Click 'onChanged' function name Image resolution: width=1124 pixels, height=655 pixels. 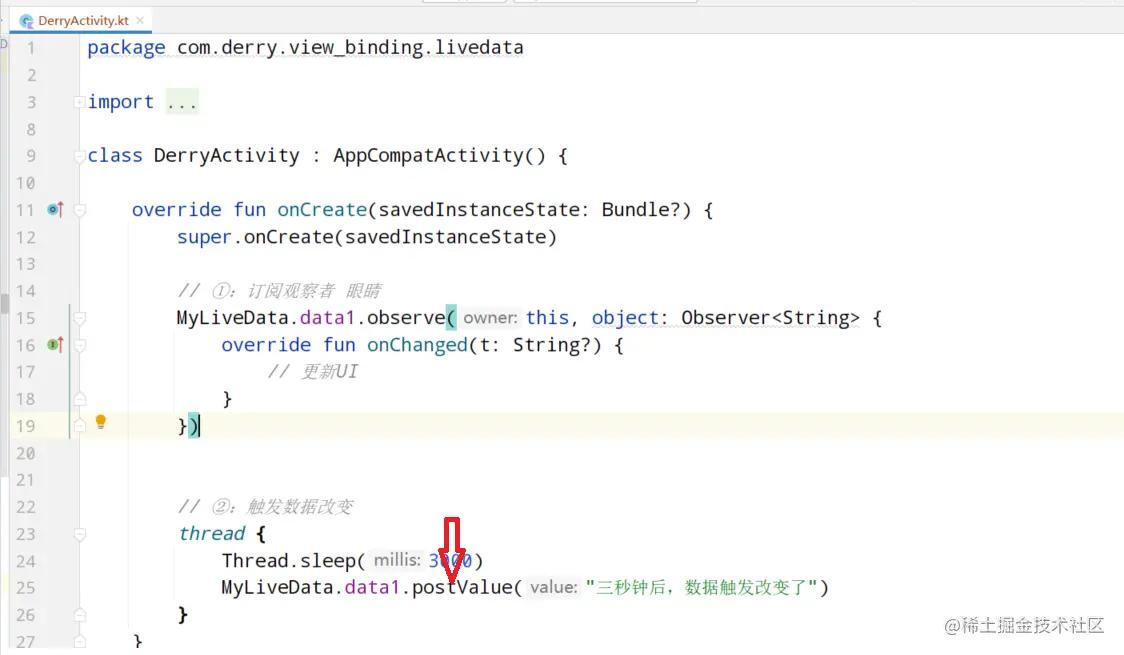(x=417, y=345)
